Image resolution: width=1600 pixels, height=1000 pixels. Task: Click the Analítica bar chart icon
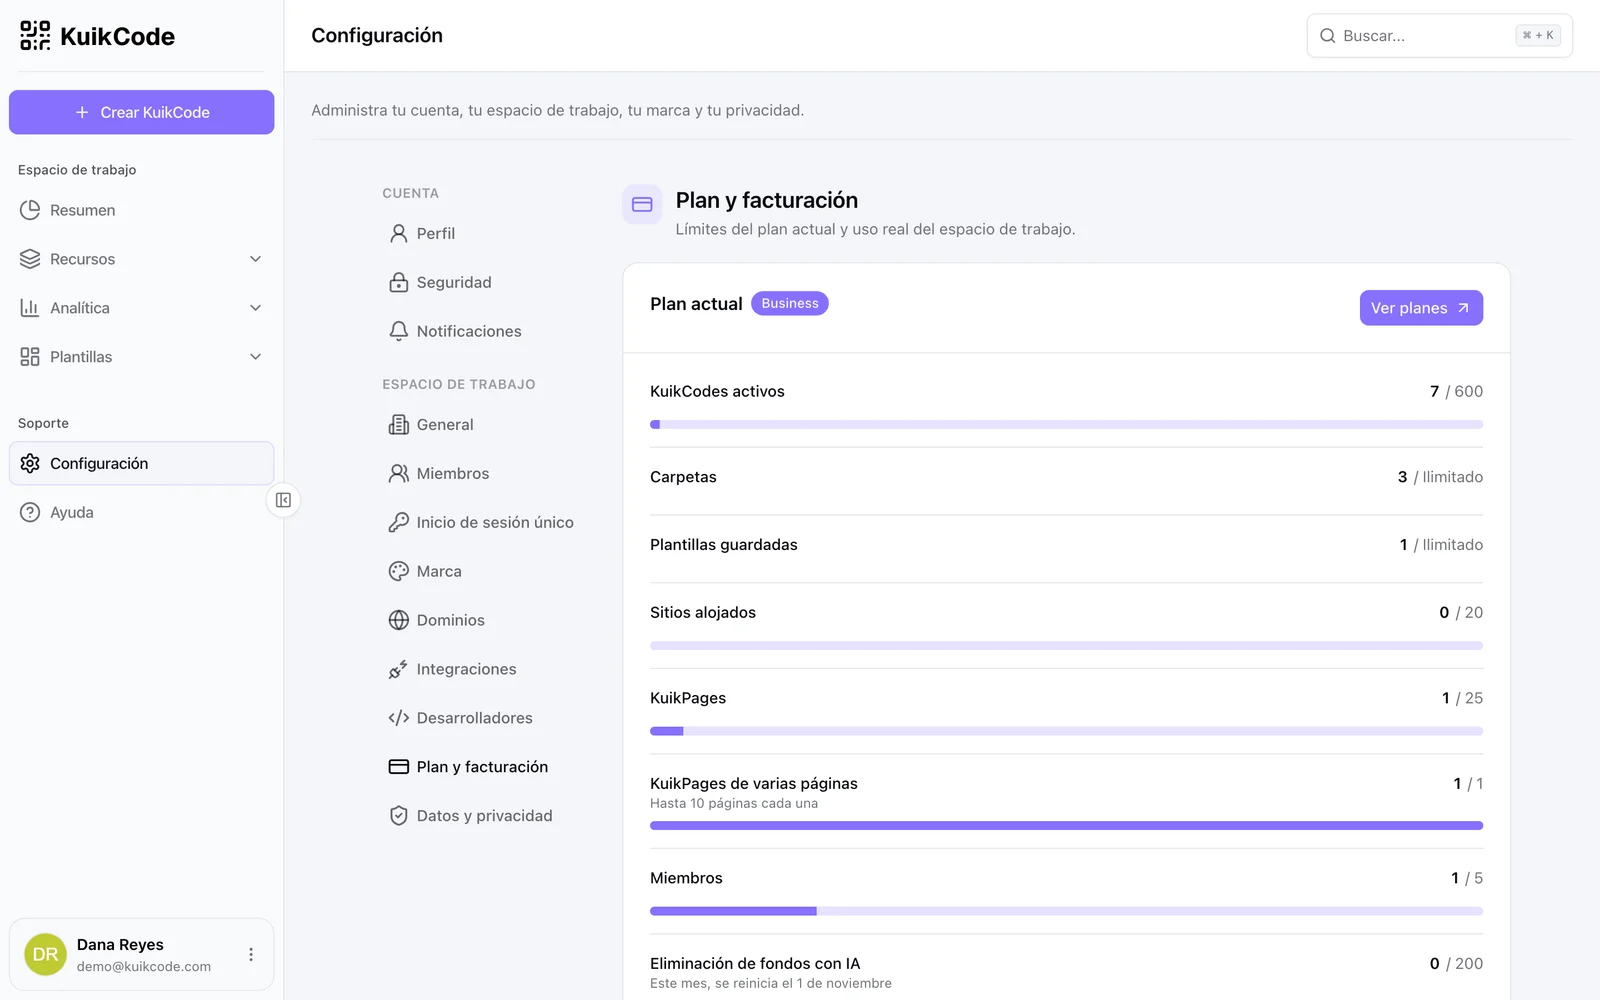(30, 308)
